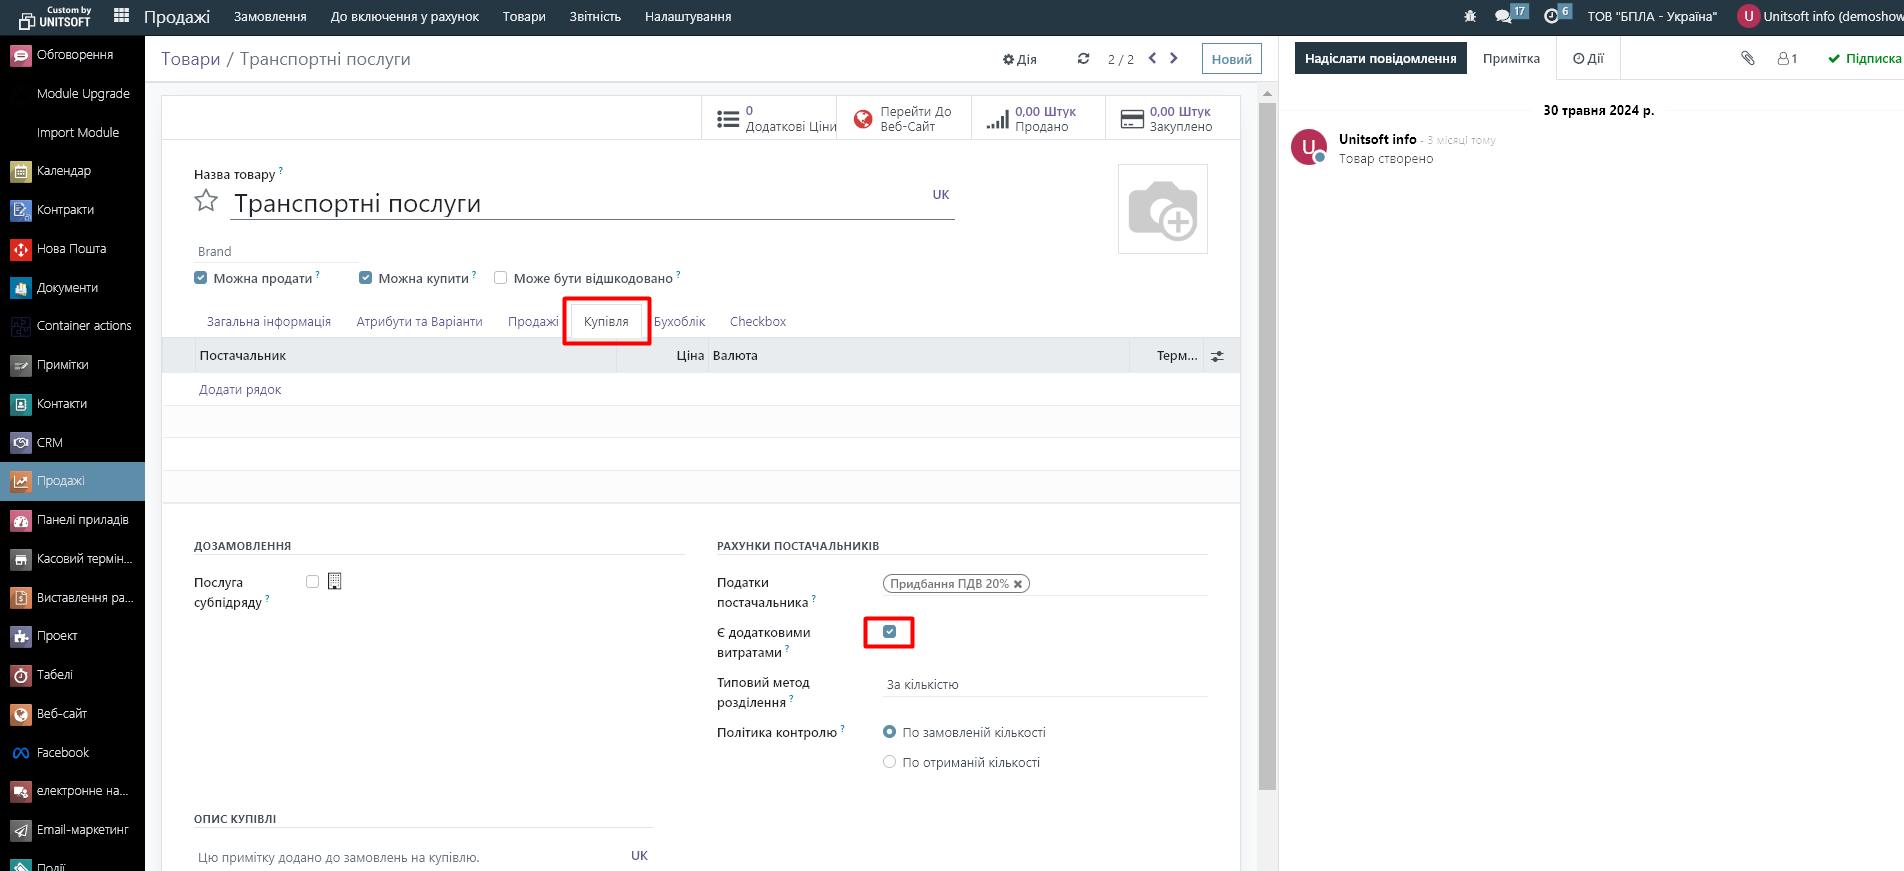The width and height of the screenshot is (1904, 871).
Task: Go to next record arrow
Action: [1174, 58]
